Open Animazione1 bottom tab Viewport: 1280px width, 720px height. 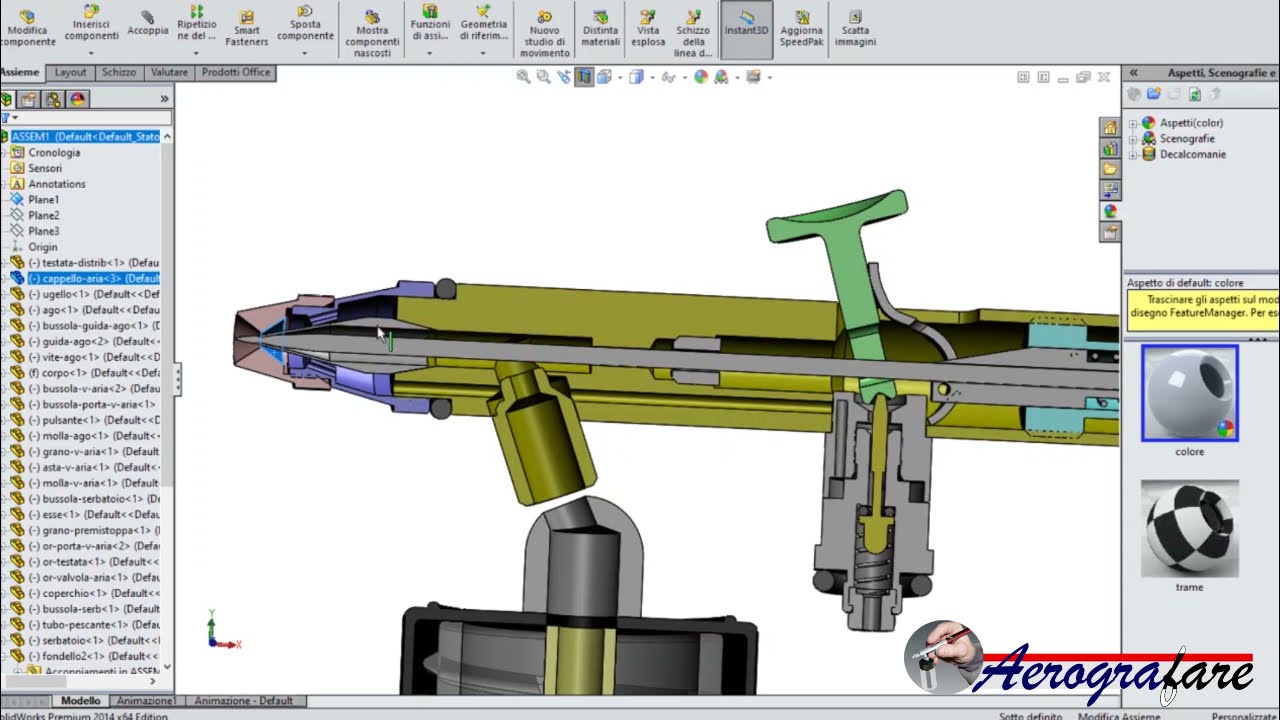pos(146,701)
